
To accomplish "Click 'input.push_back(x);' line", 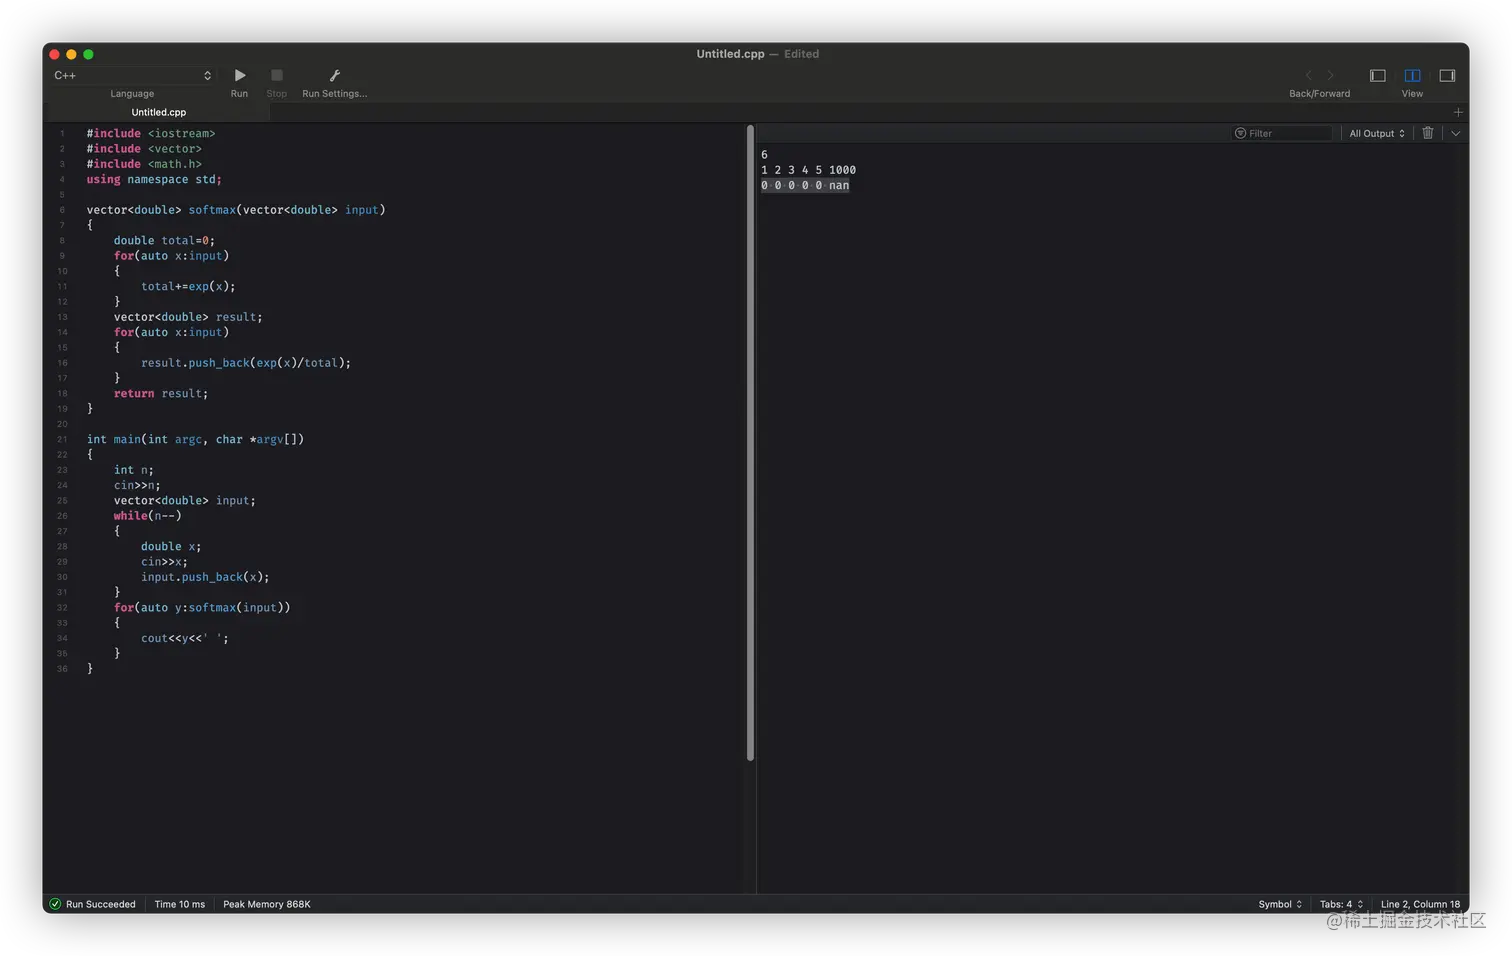I will pos(205,577).
